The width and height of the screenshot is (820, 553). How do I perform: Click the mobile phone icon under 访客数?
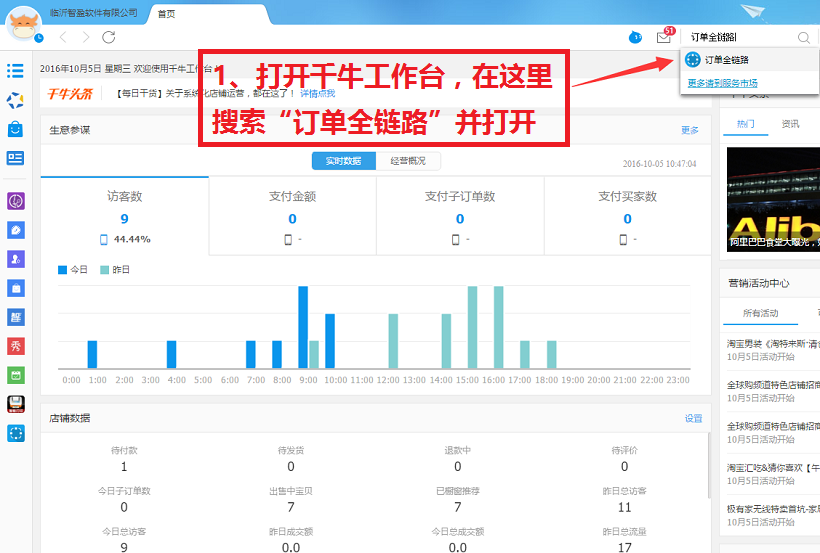[104, 240]
